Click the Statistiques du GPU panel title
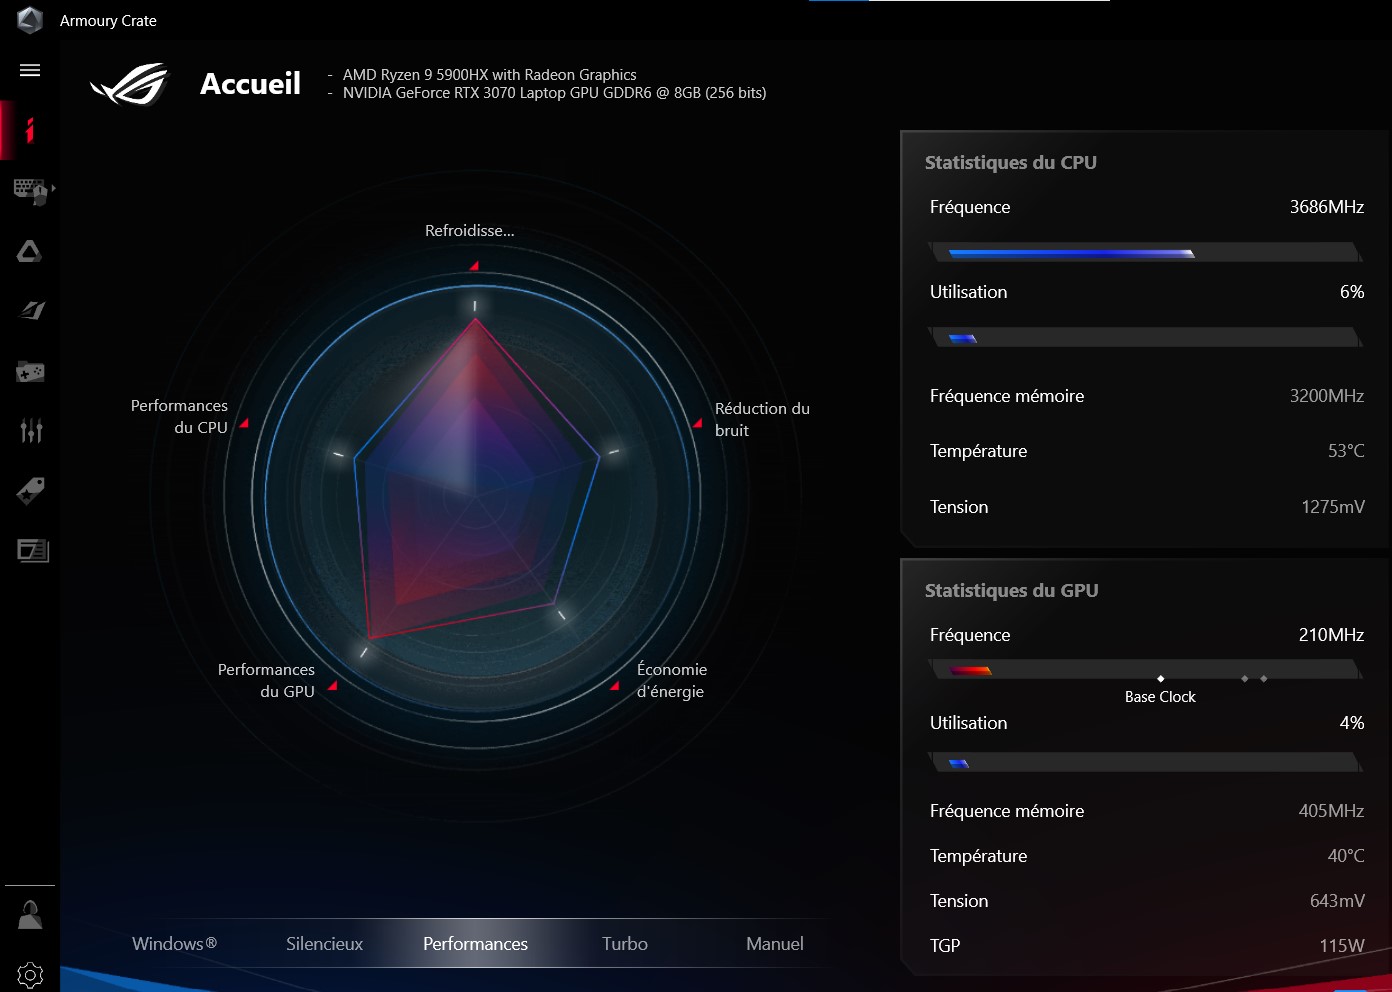This screenshot has height=992, width=1392. point(1011,590)
